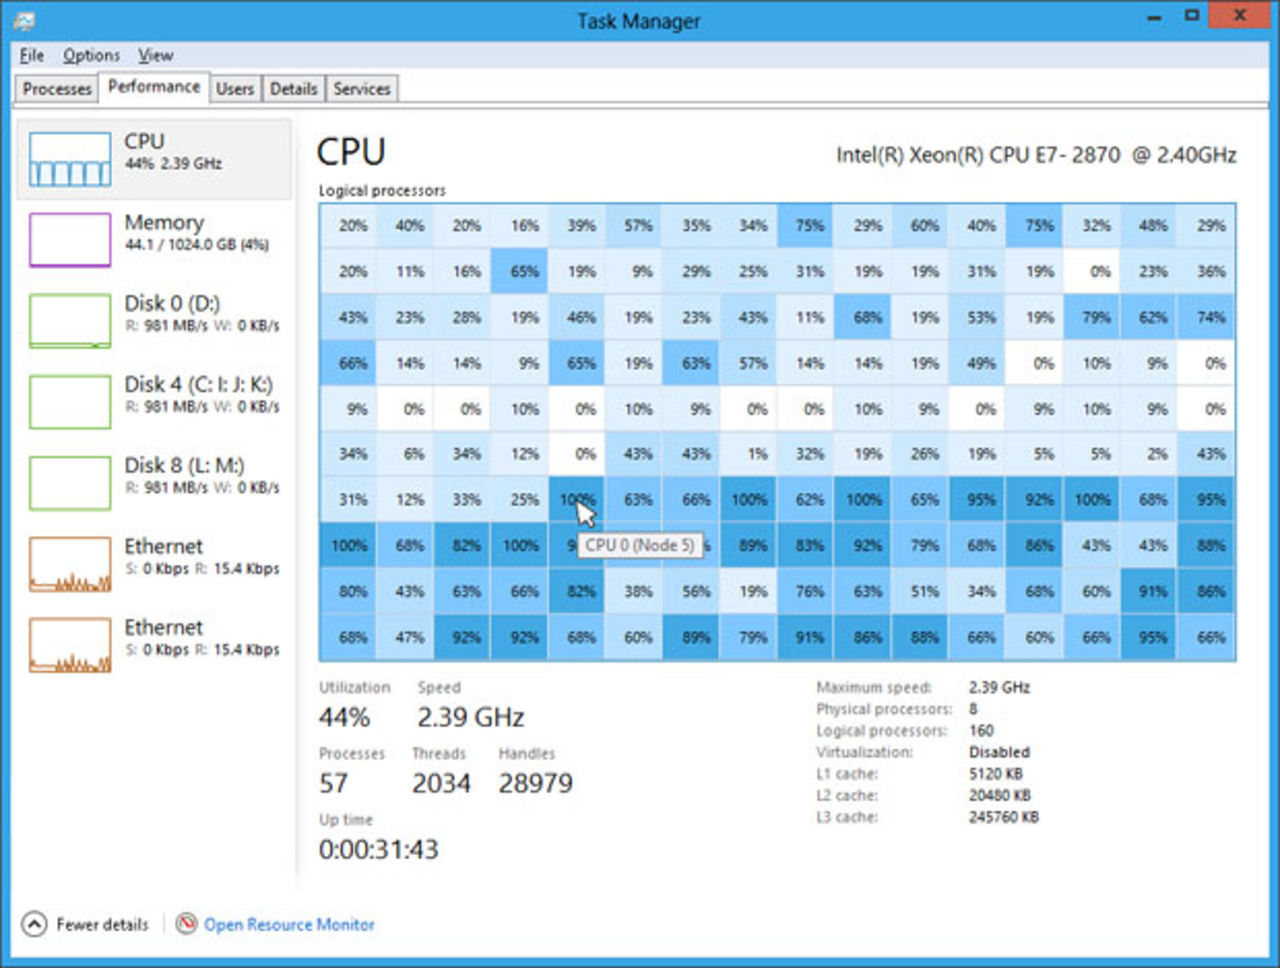Open the View menu
The width and height of the screenshot is (1280, 968).
pos(155,55)
